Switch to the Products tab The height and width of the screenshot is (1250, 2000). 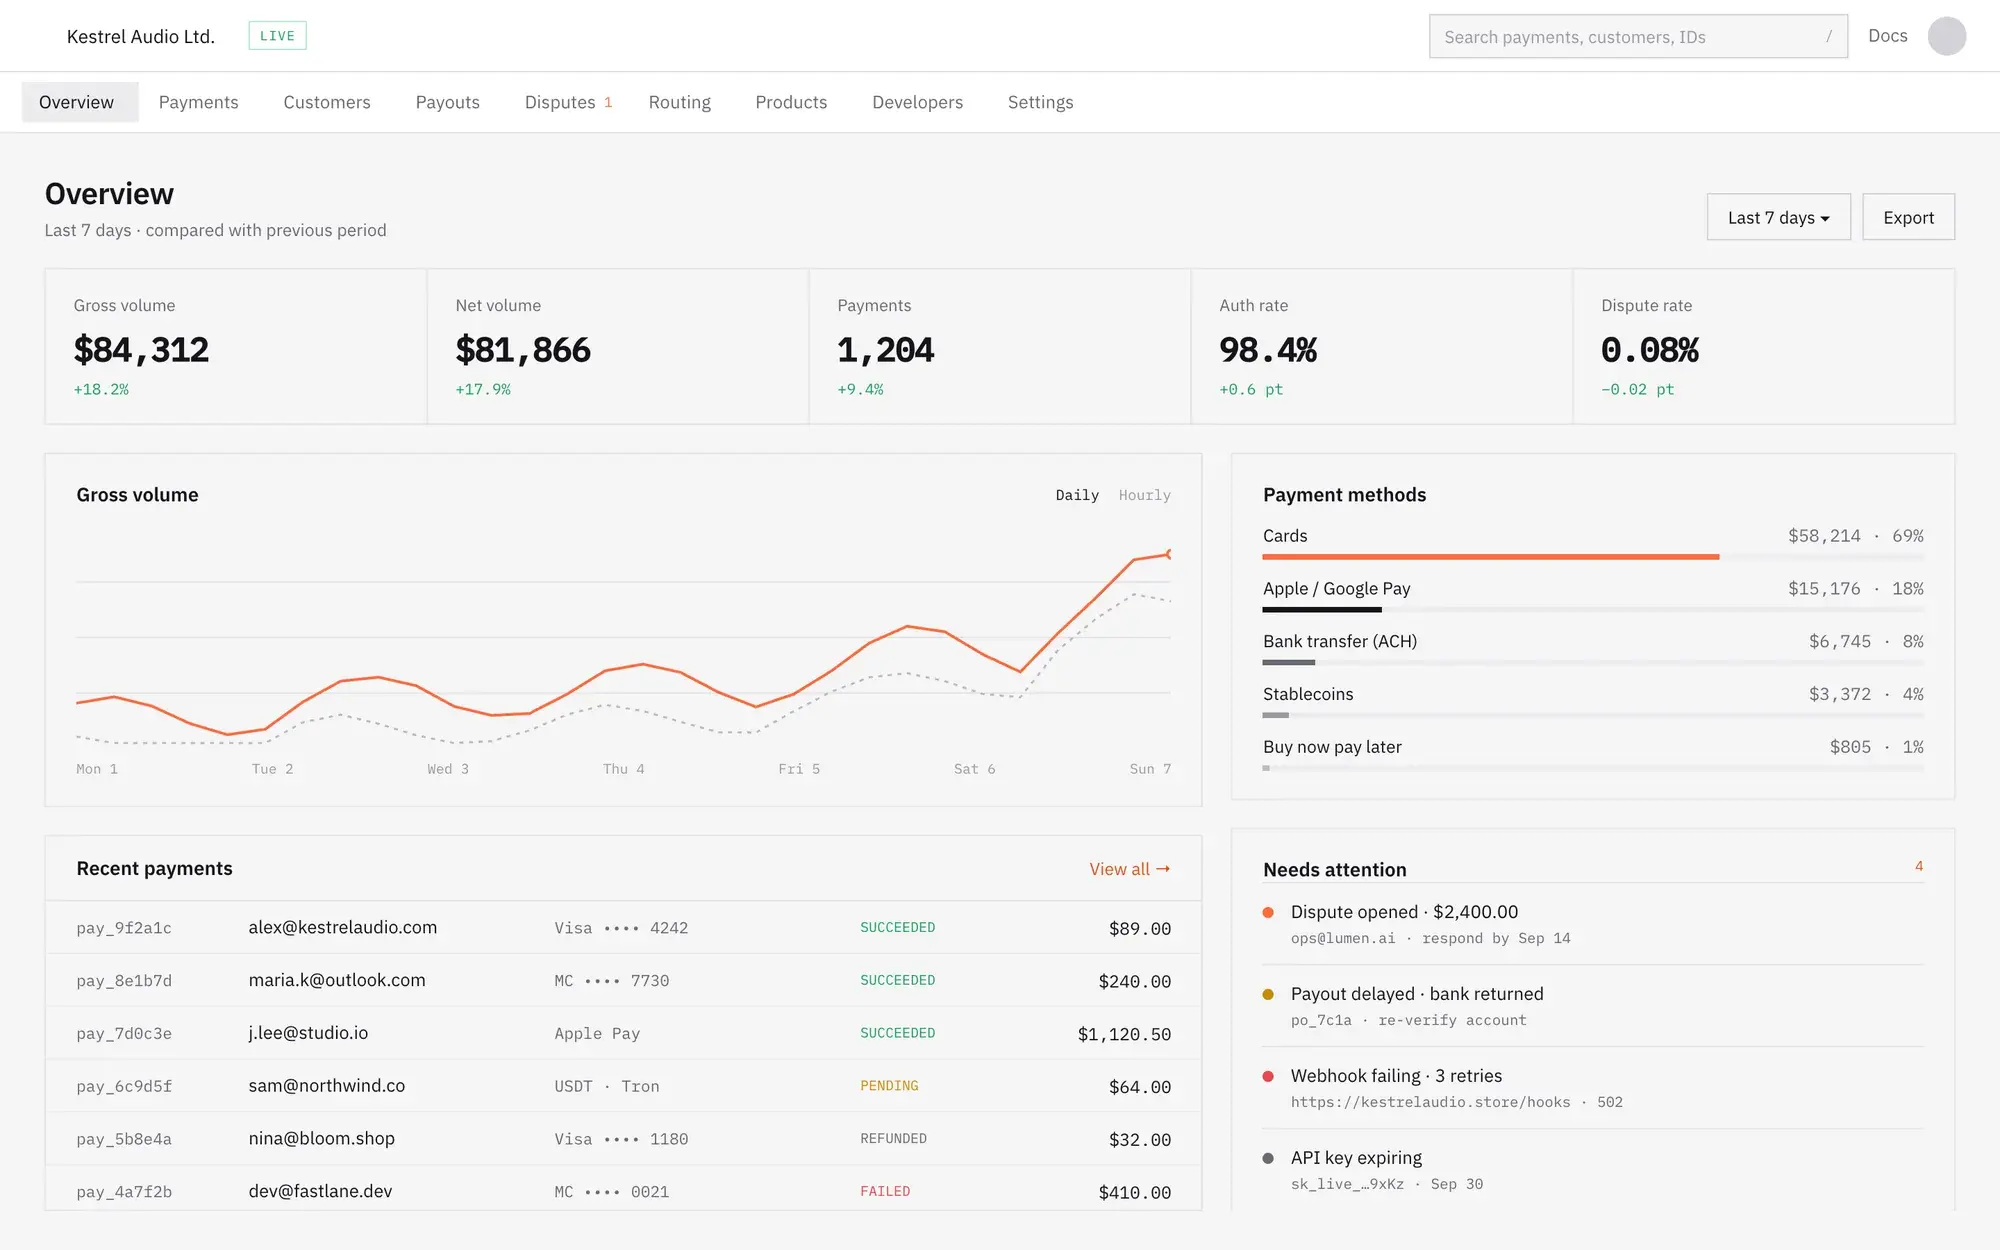pos(791,102)
